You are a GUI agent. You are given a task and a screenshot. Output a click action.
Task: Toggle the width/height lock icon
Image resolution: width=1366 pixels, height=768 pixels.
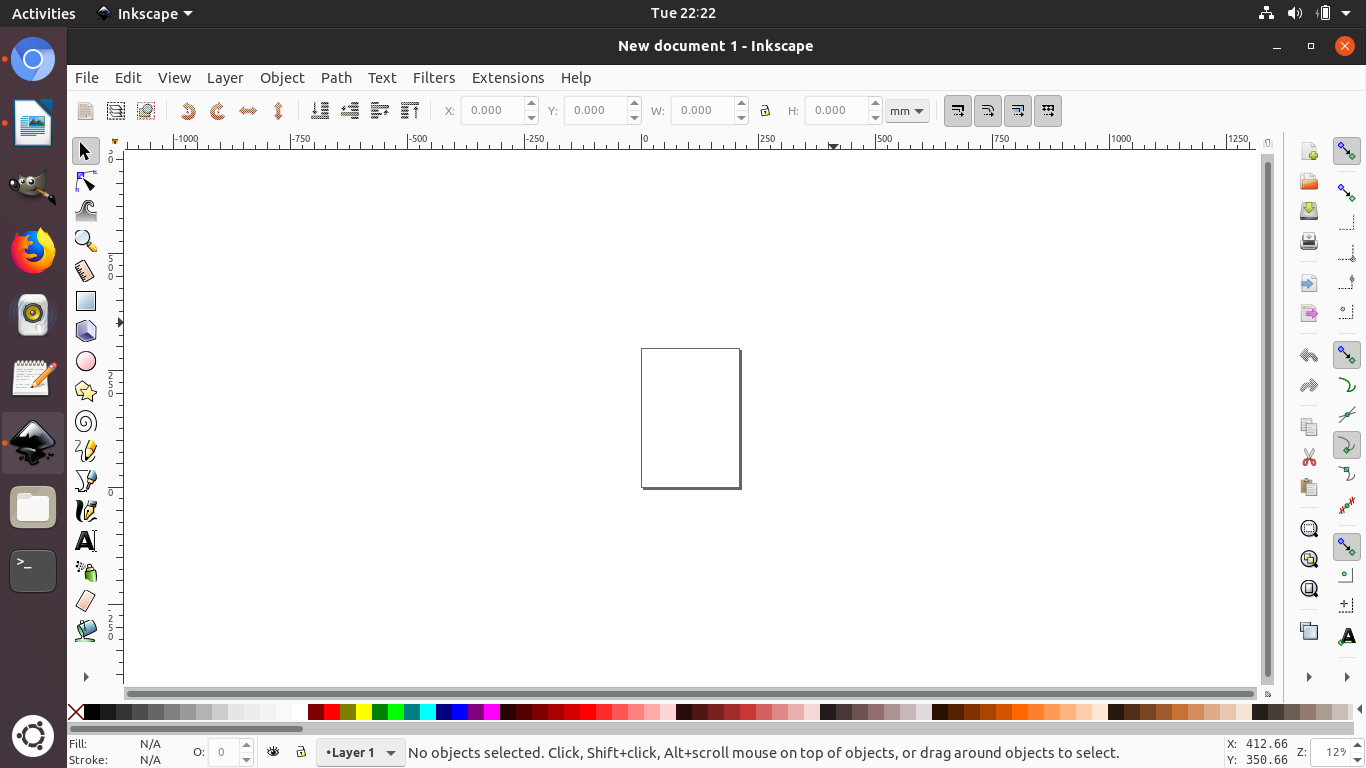point(765,111)
